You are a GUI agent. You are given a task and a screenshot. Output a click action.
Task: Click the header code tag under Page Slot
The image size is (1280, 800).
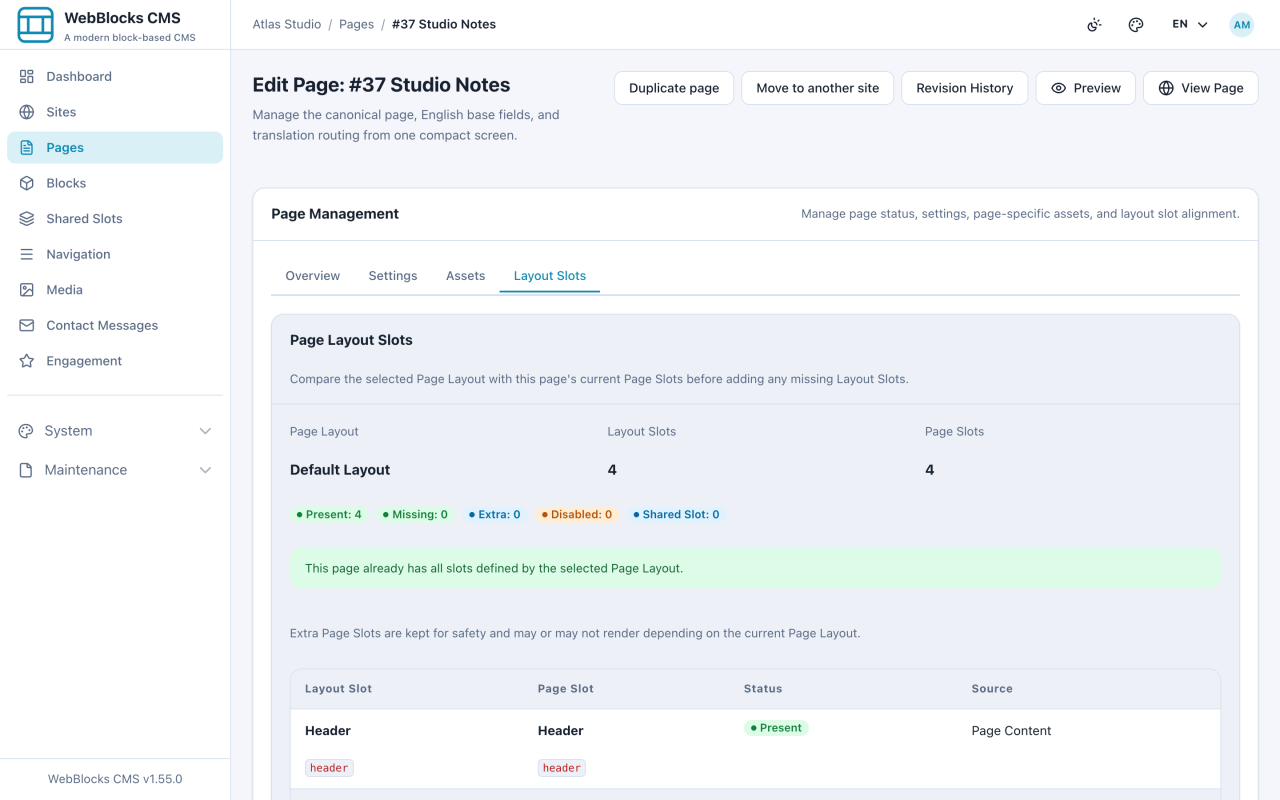[562, 768]
